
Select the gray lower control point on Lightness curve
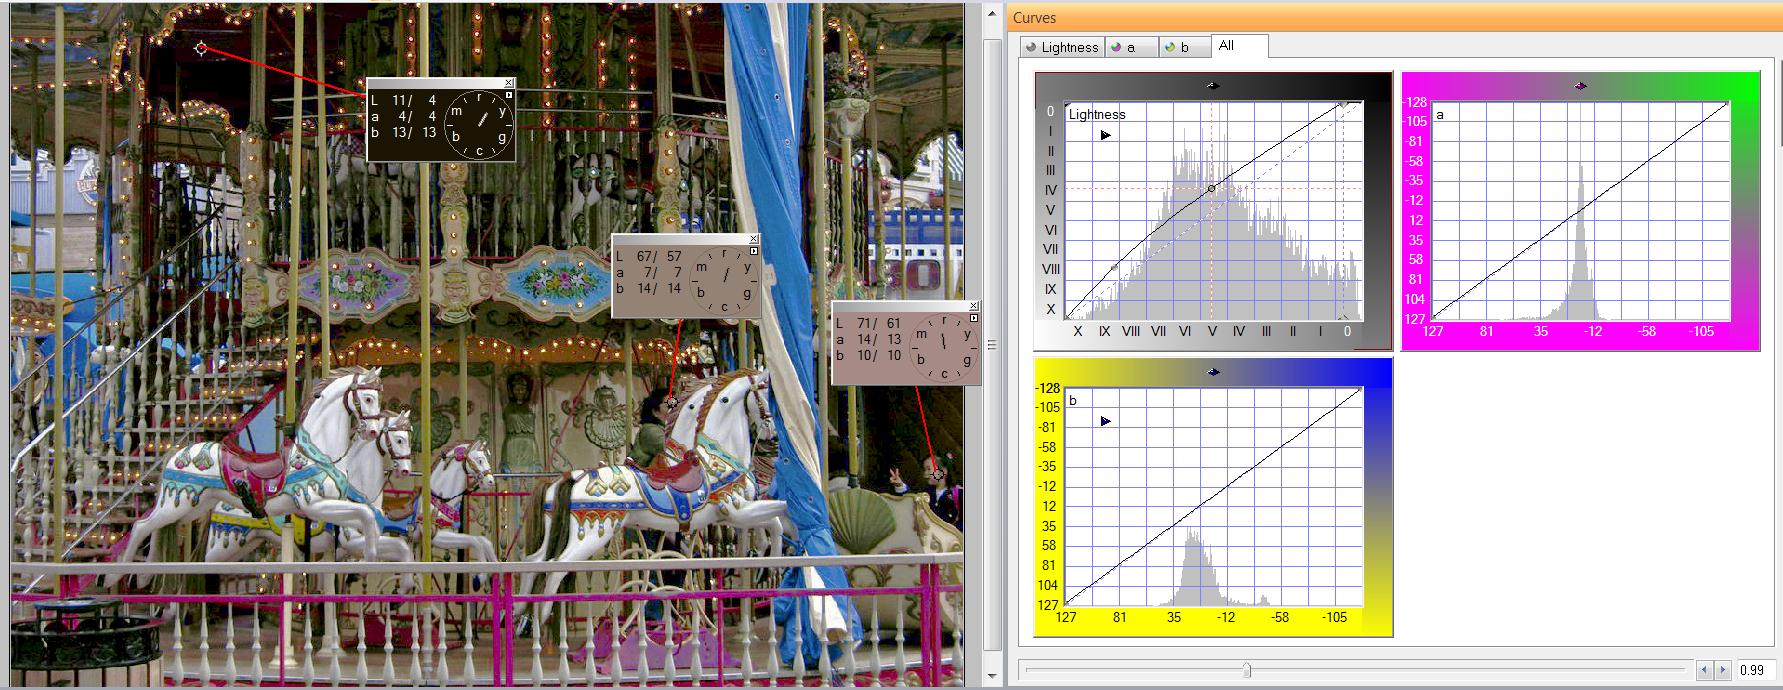click(x=1115, y=267)
